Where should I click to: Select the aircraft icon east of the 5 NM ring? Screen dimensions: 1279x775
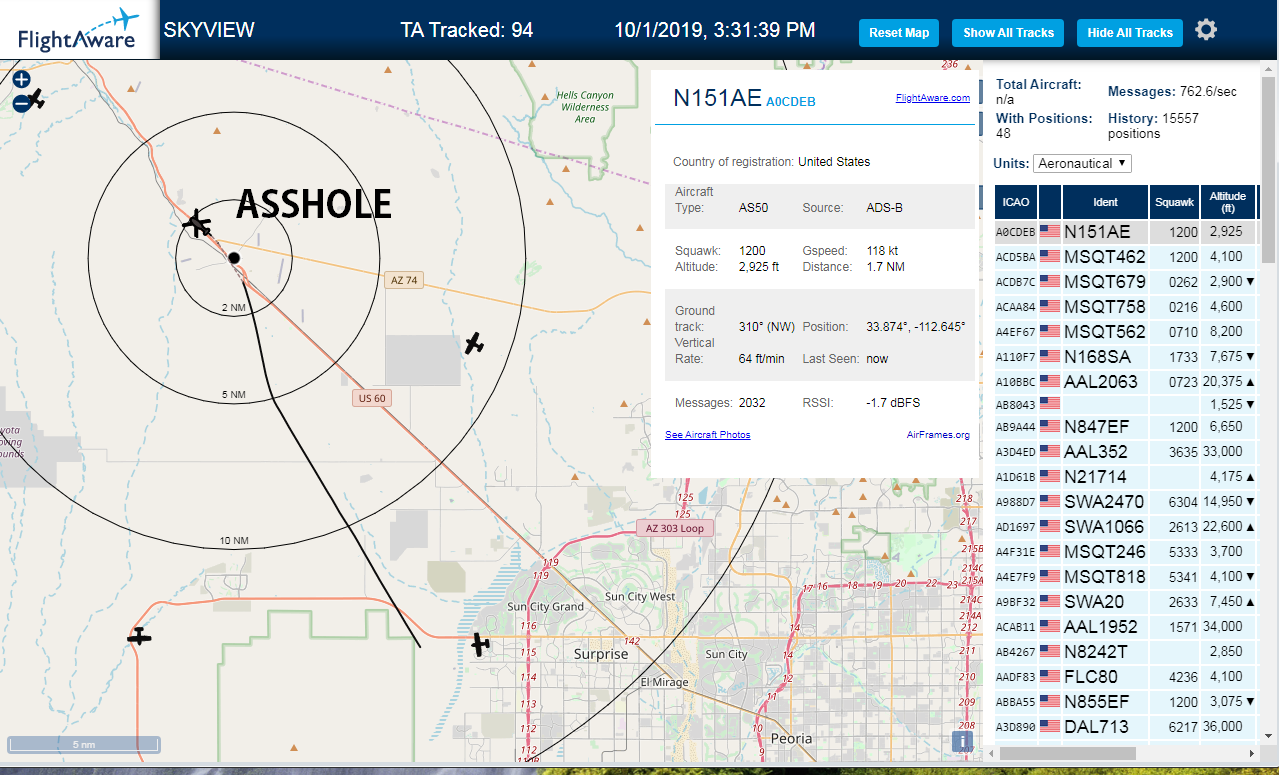coord(474,343)
